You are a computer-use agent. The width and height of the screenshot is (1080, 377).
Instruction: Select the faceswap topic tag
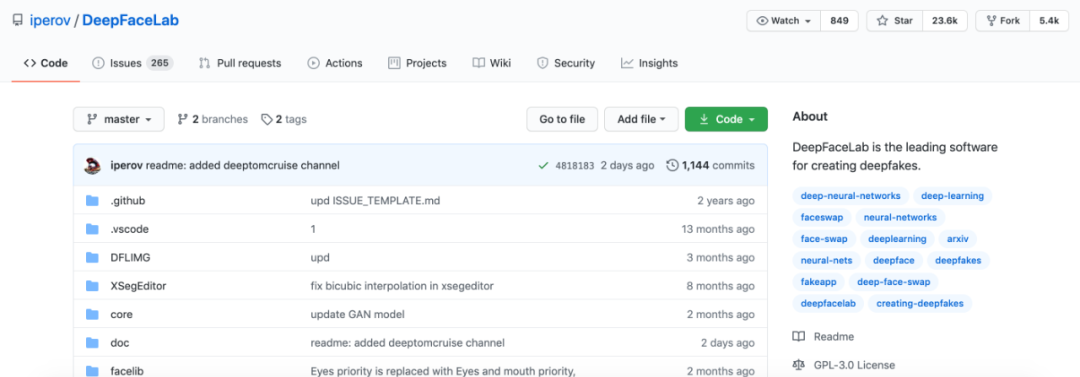pyautogui.click(x=822, y=217)
